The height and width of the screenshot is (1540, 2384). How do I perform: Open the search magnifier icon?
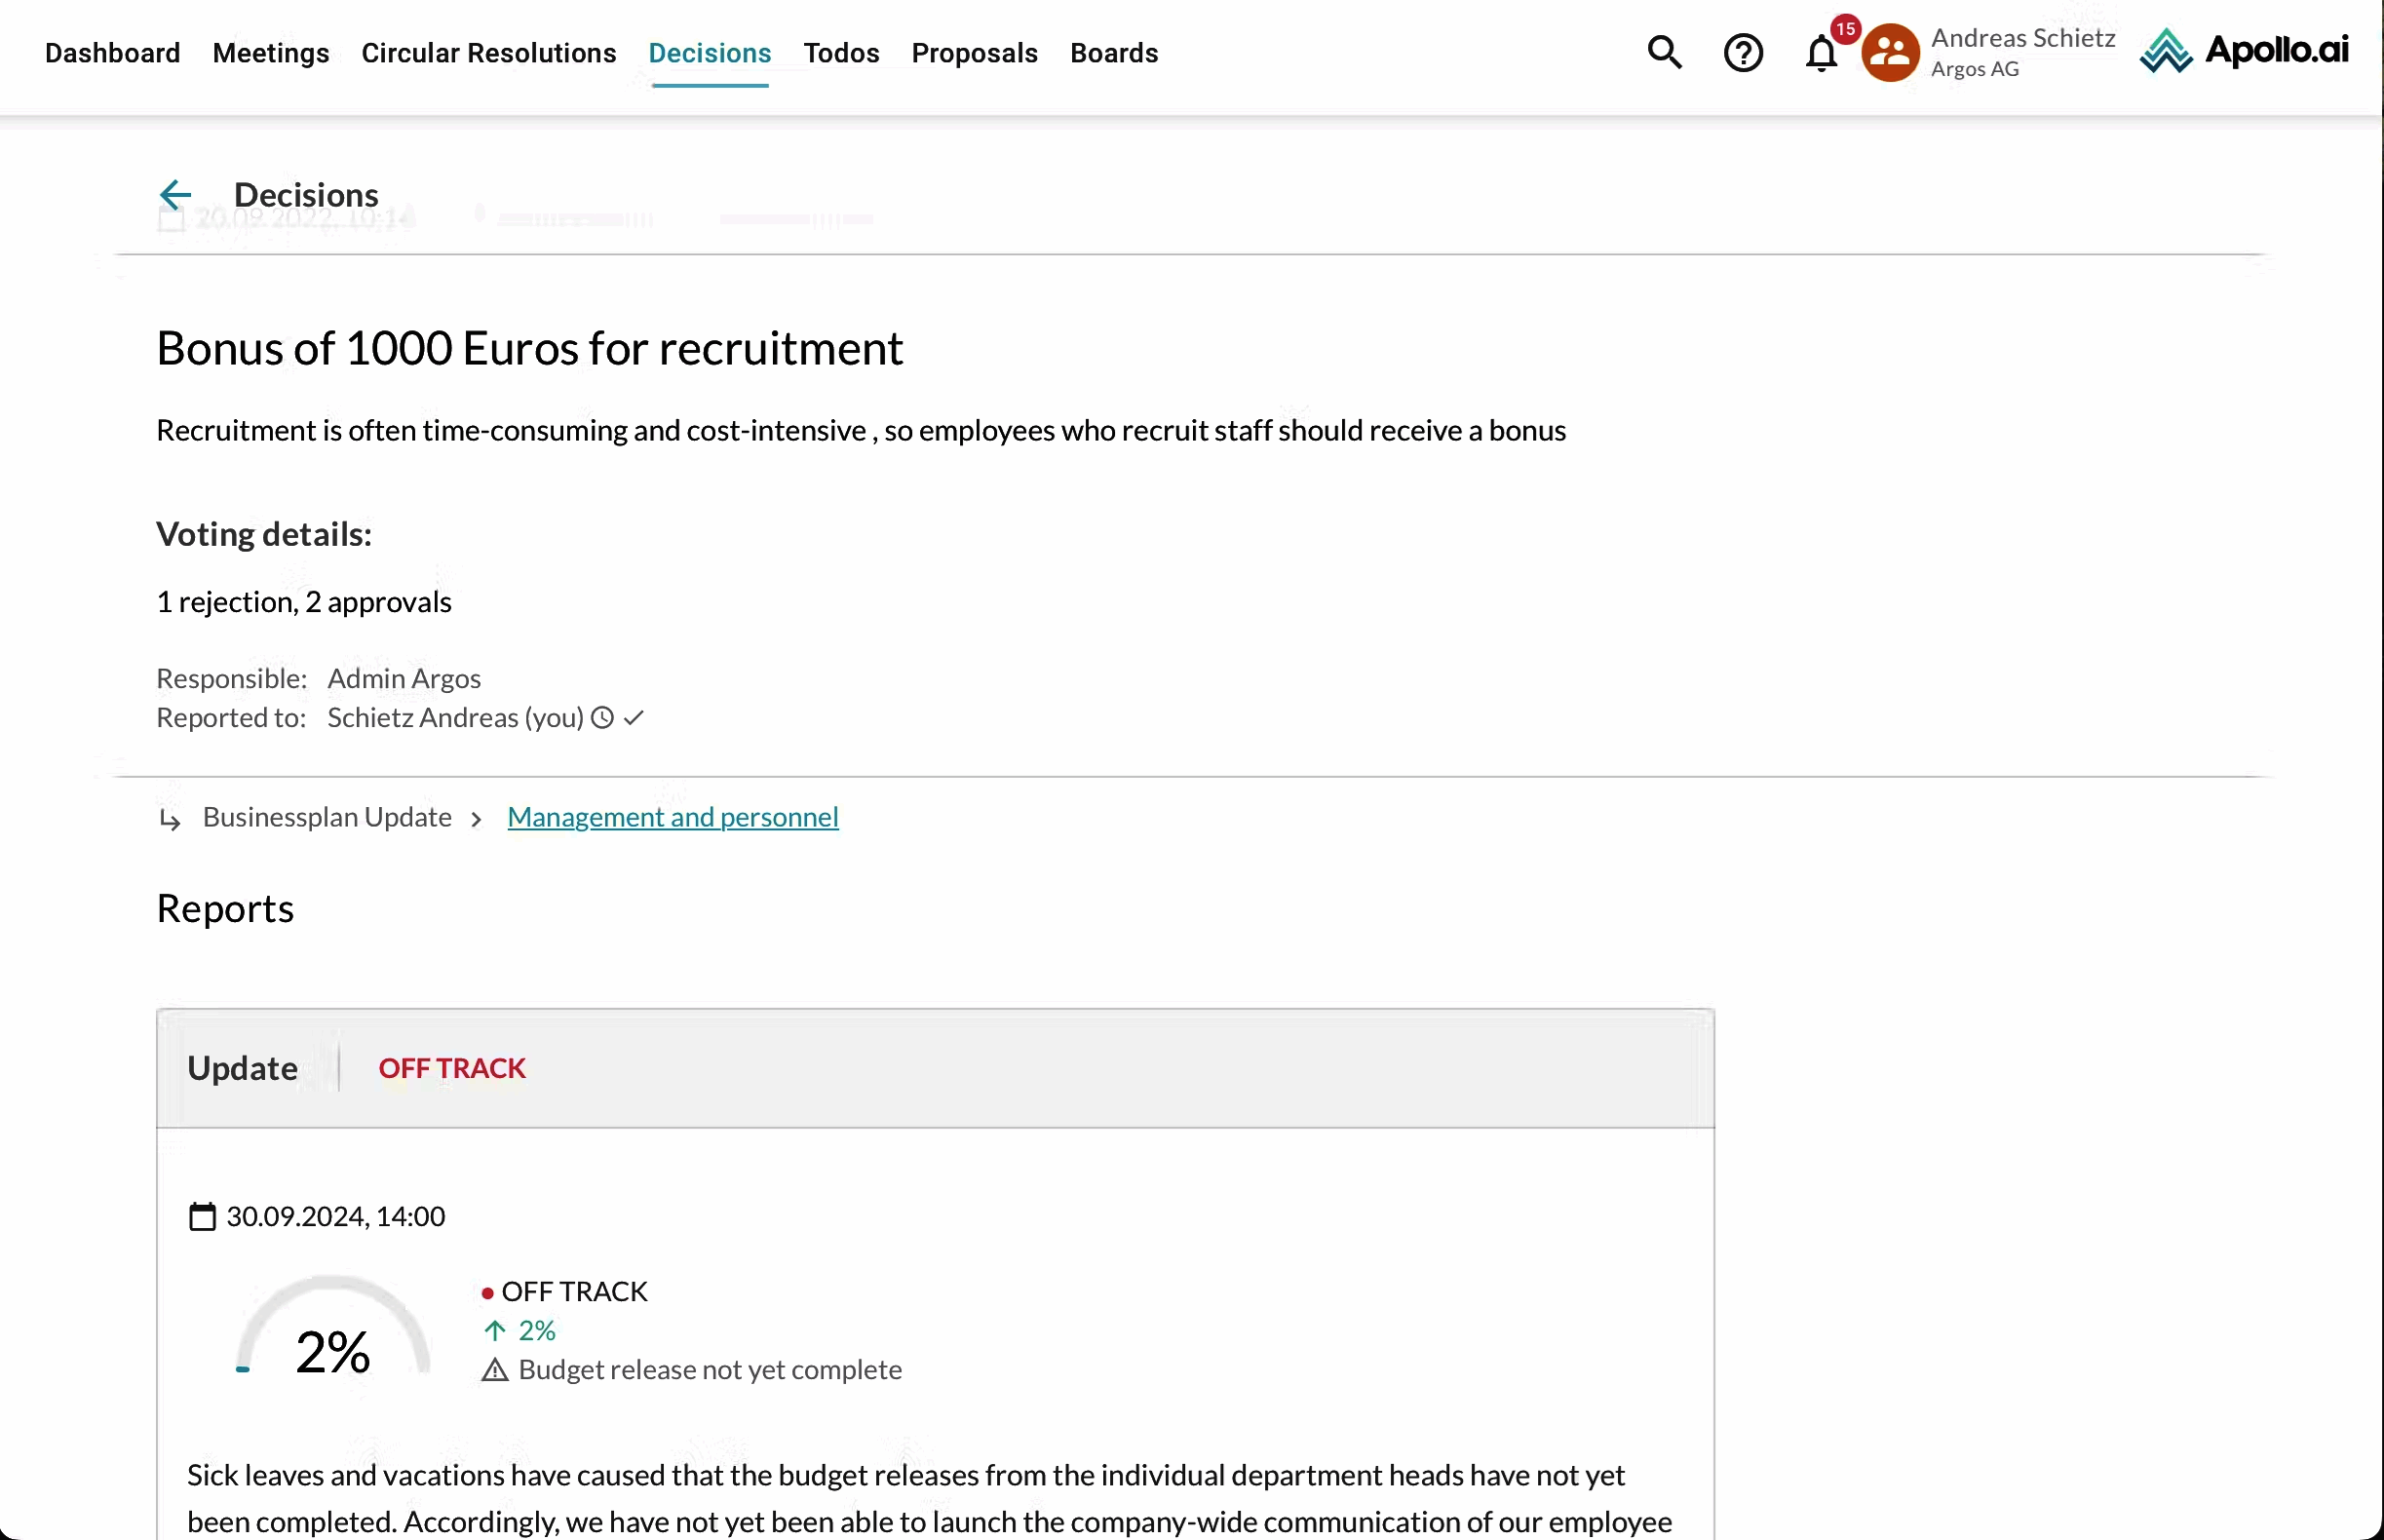coord(1664,52)
